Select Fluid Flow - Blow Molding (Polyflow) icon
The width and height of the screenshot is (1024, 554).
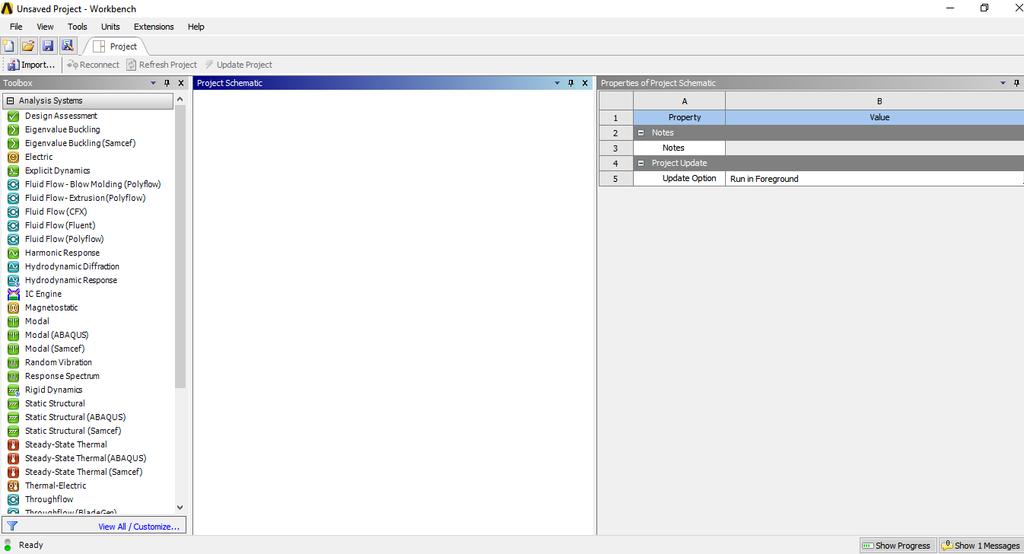tap(13, 184)
